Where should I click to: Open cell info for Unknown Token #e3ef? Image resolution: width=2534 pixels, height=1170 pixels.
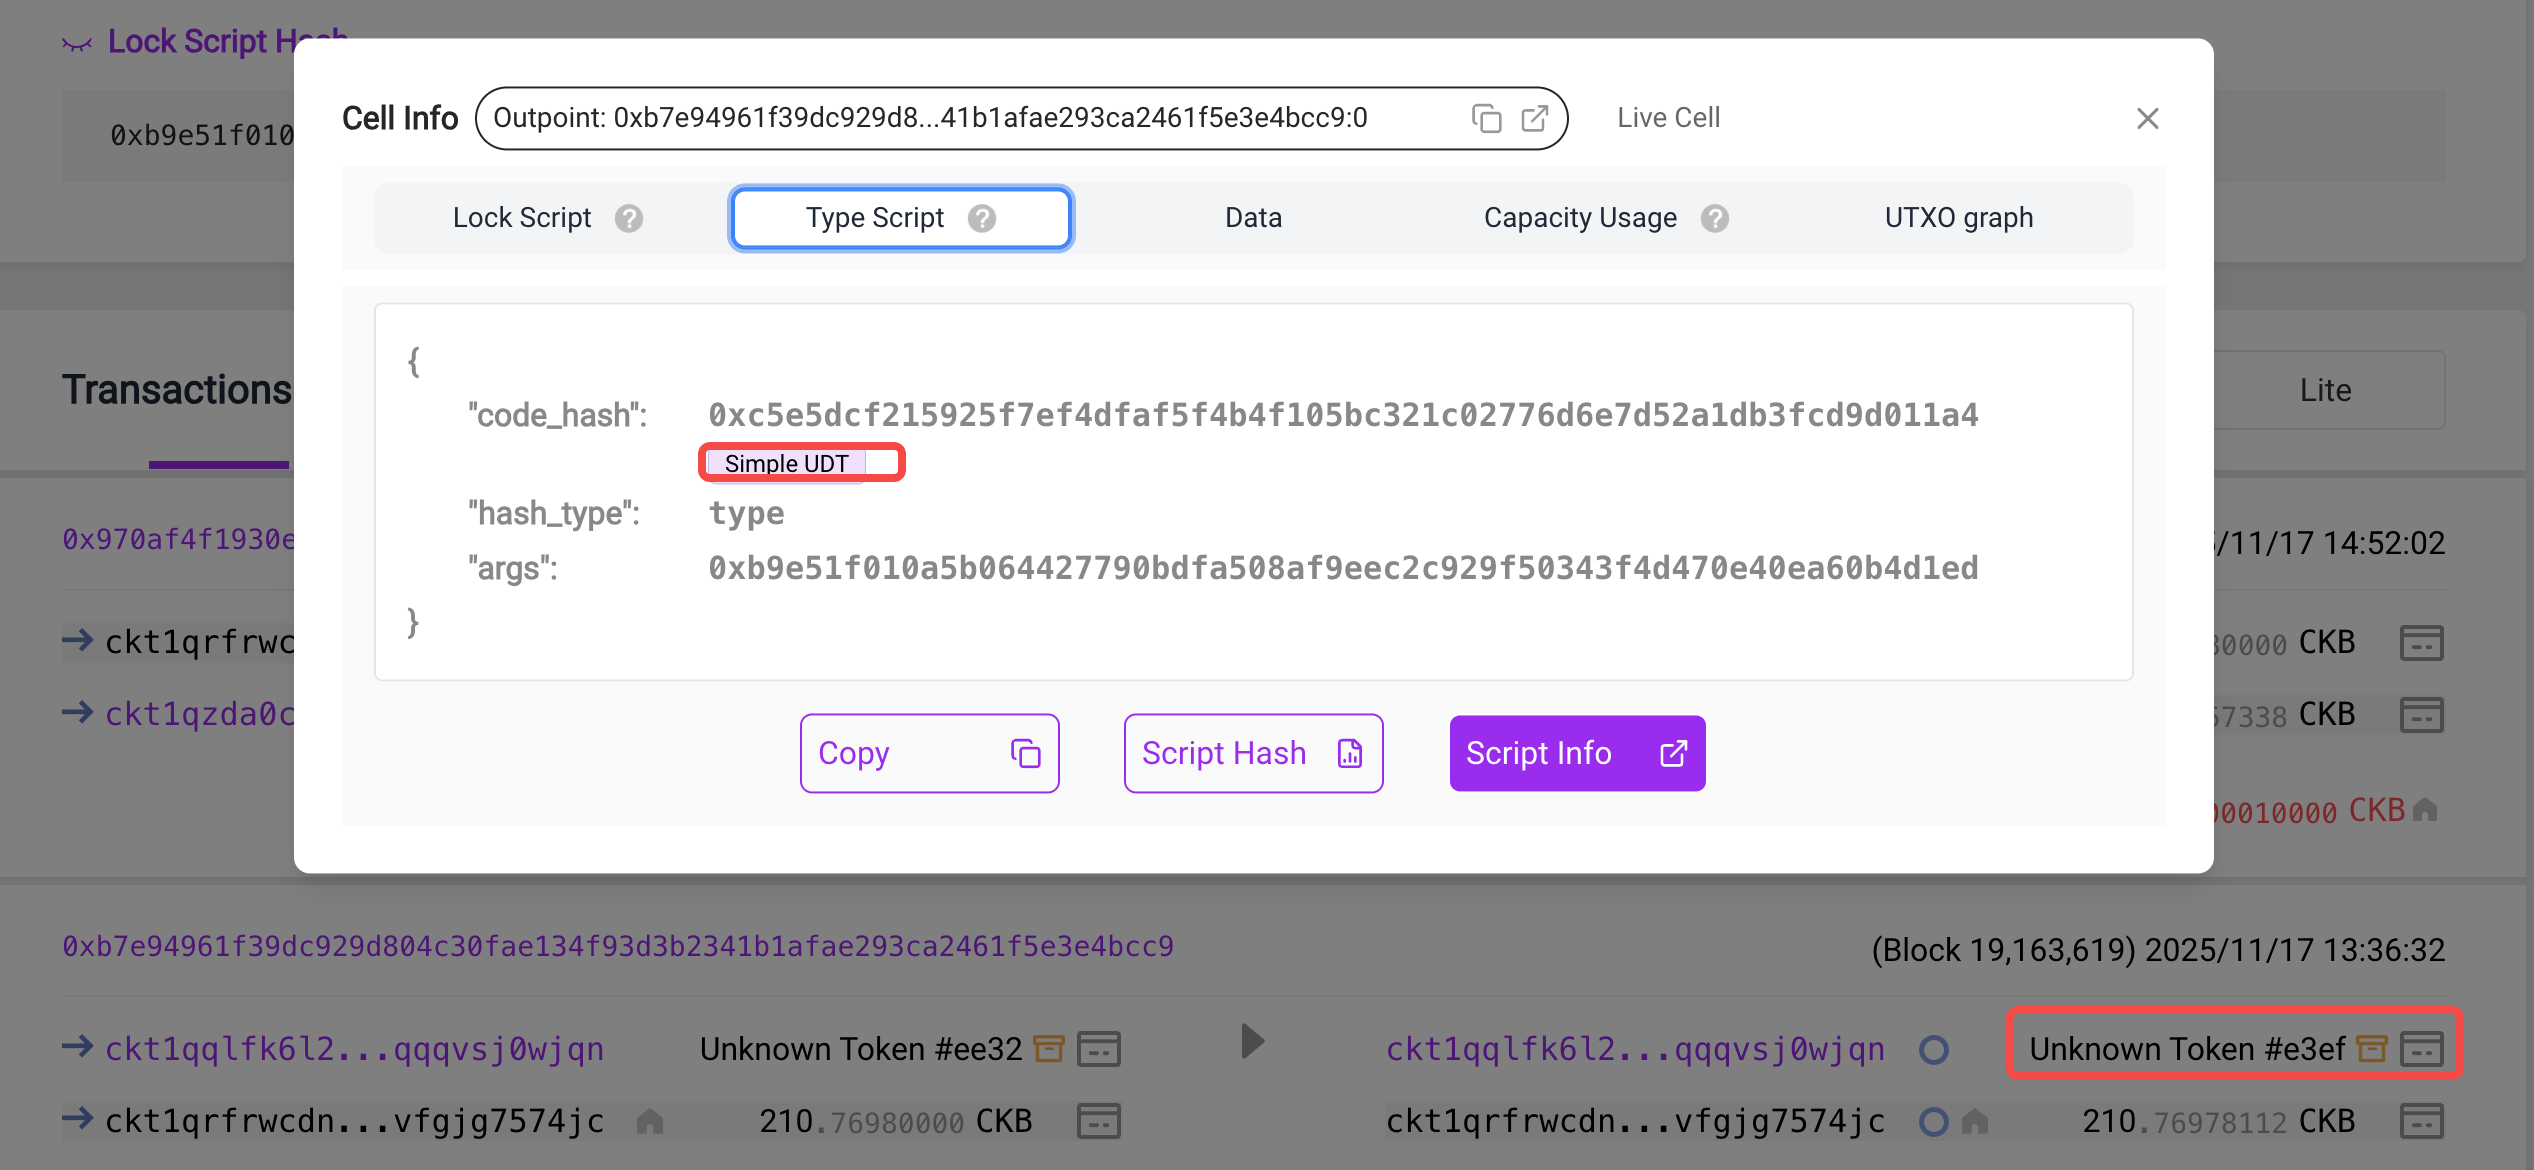[x=2422, y=1049]
